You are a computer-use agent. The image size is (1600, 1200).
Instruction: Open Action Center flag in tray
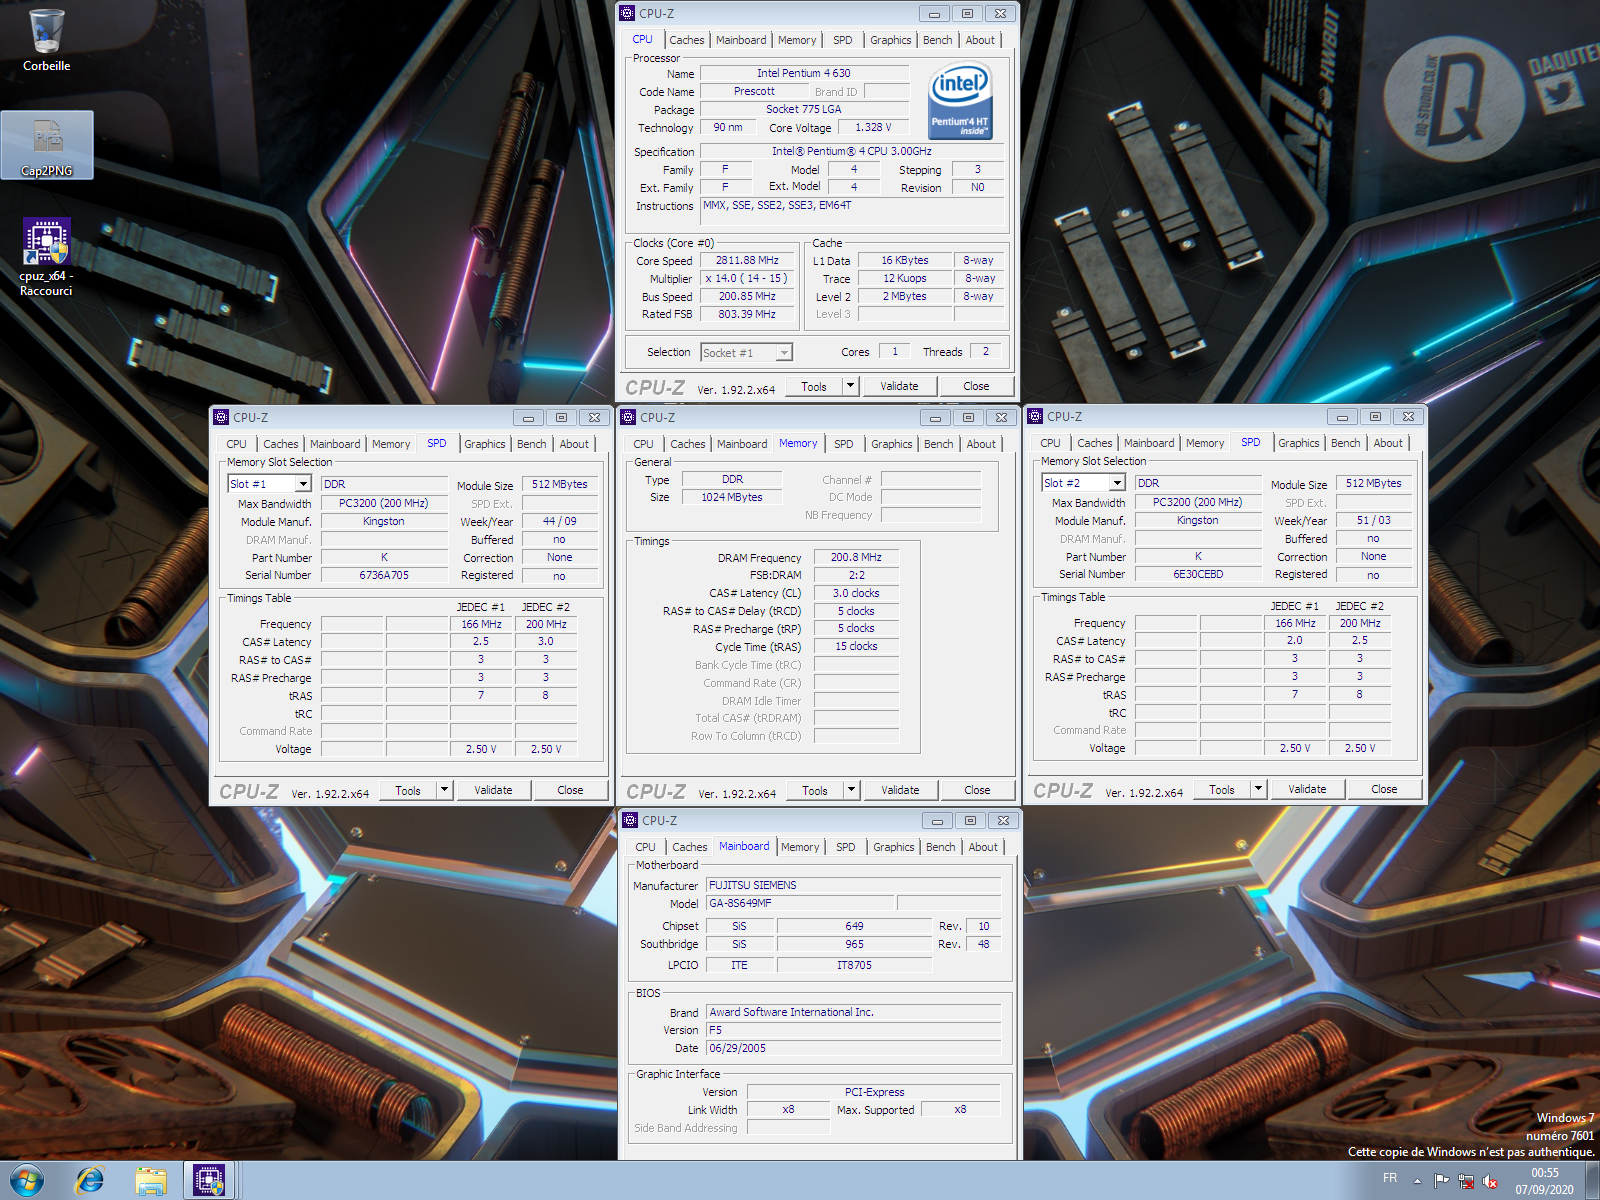(x=1441, y=1181)
